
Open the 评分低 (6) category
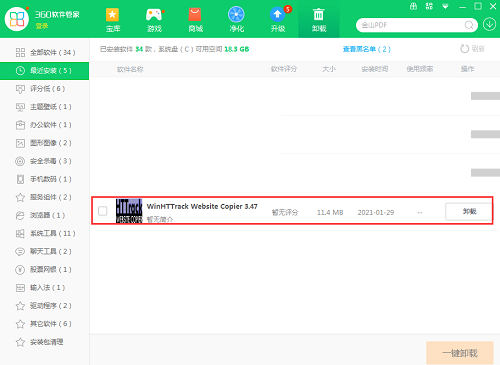45,89
